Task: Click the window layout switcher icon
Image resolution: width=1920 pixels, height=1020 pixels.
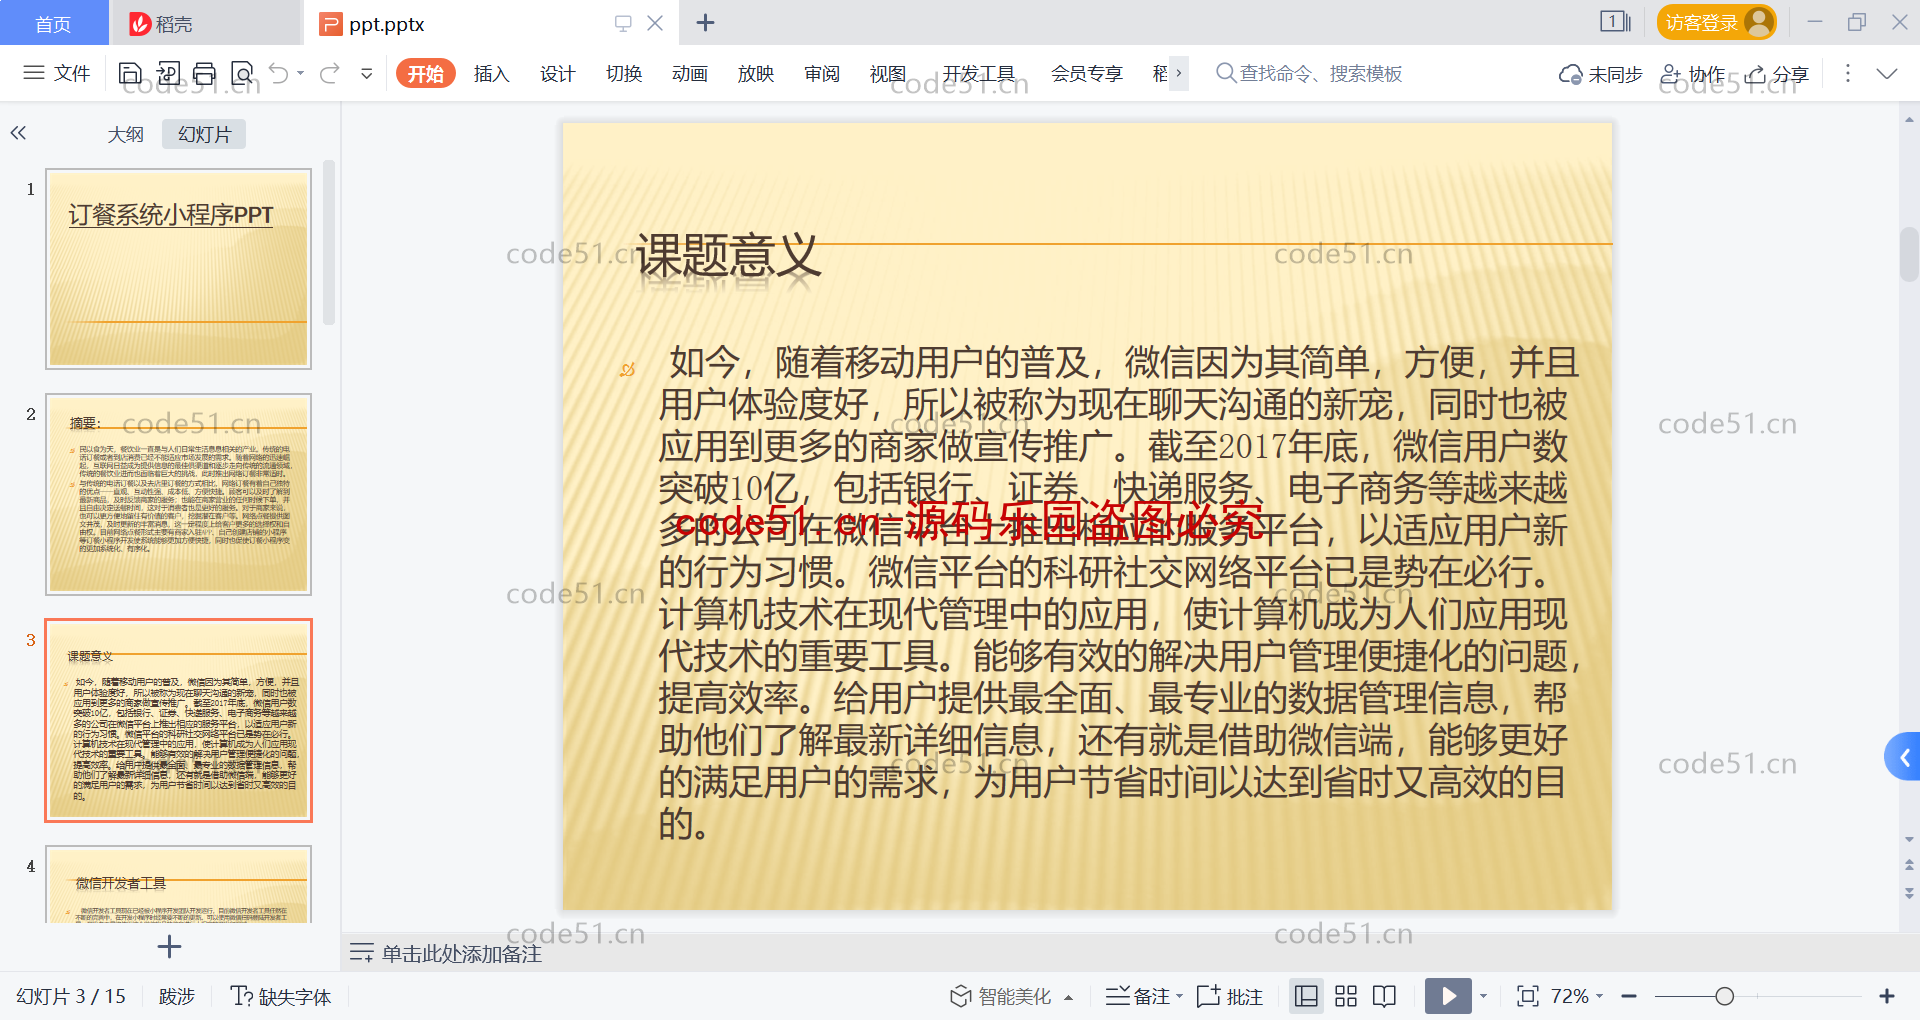Action: point(1615,22)
